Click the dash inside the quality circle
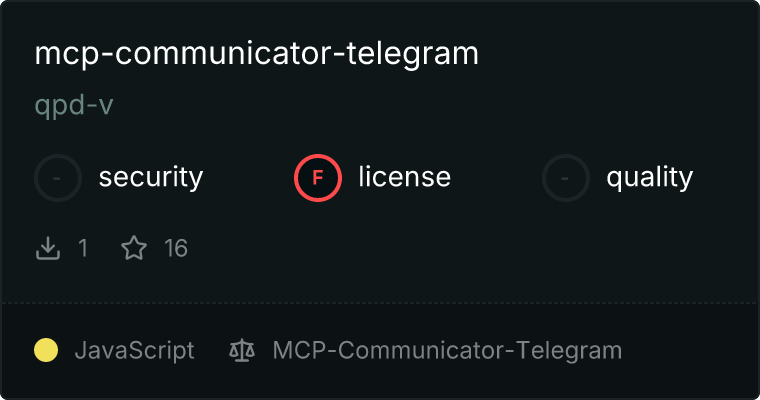 (x=565, y=178)
